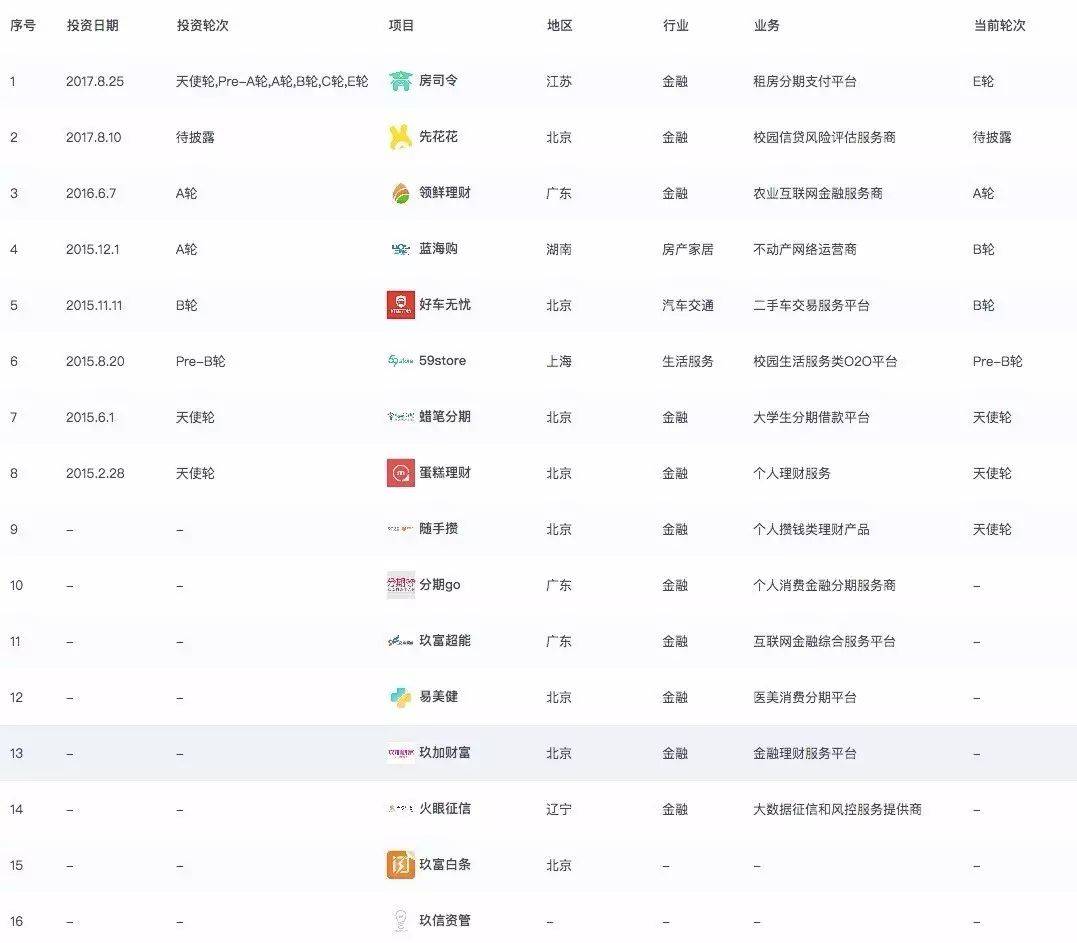Open the 领鲜理财 project link
The width and height of the screenshot is (1077, 943).
tap(445, 193)
